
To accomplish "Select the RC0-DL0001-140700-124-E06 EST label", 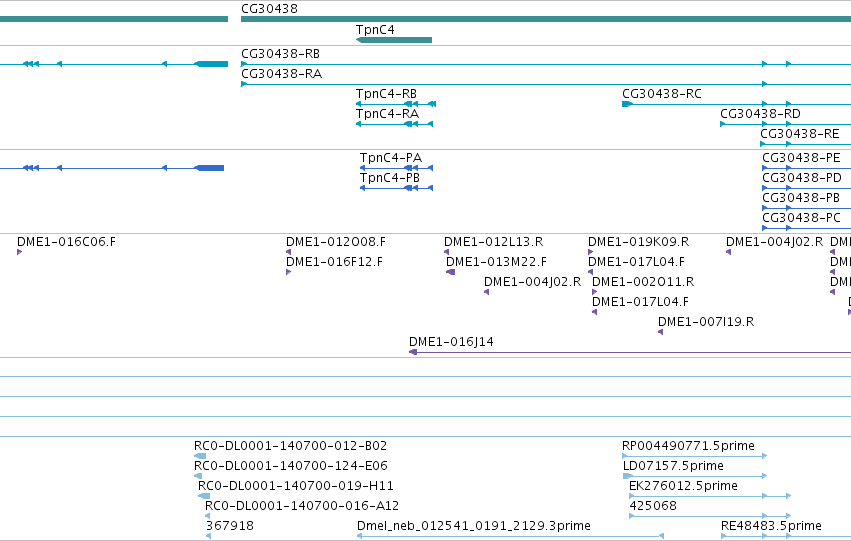I will [x=291, y=466].
